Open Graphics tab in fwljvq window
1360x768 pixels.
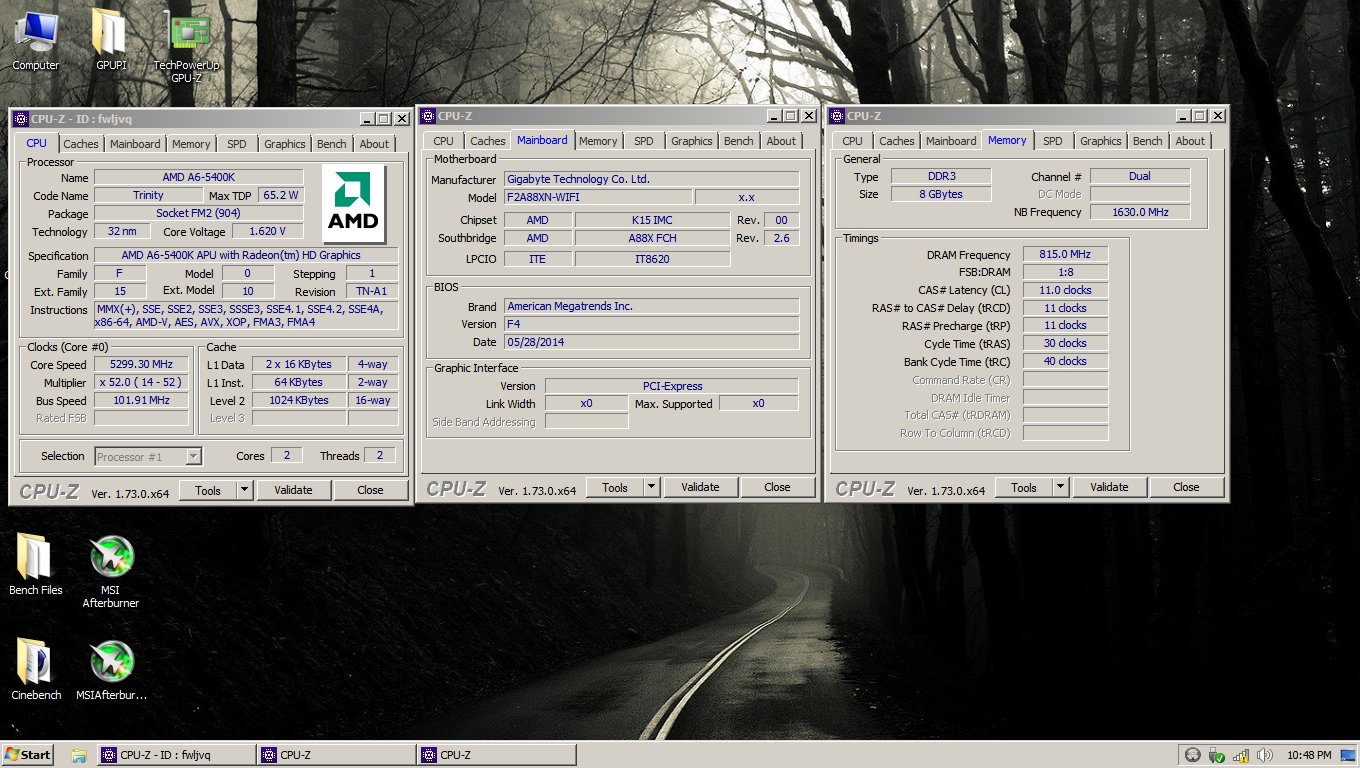pyautogui.click(x=285, y=144)
